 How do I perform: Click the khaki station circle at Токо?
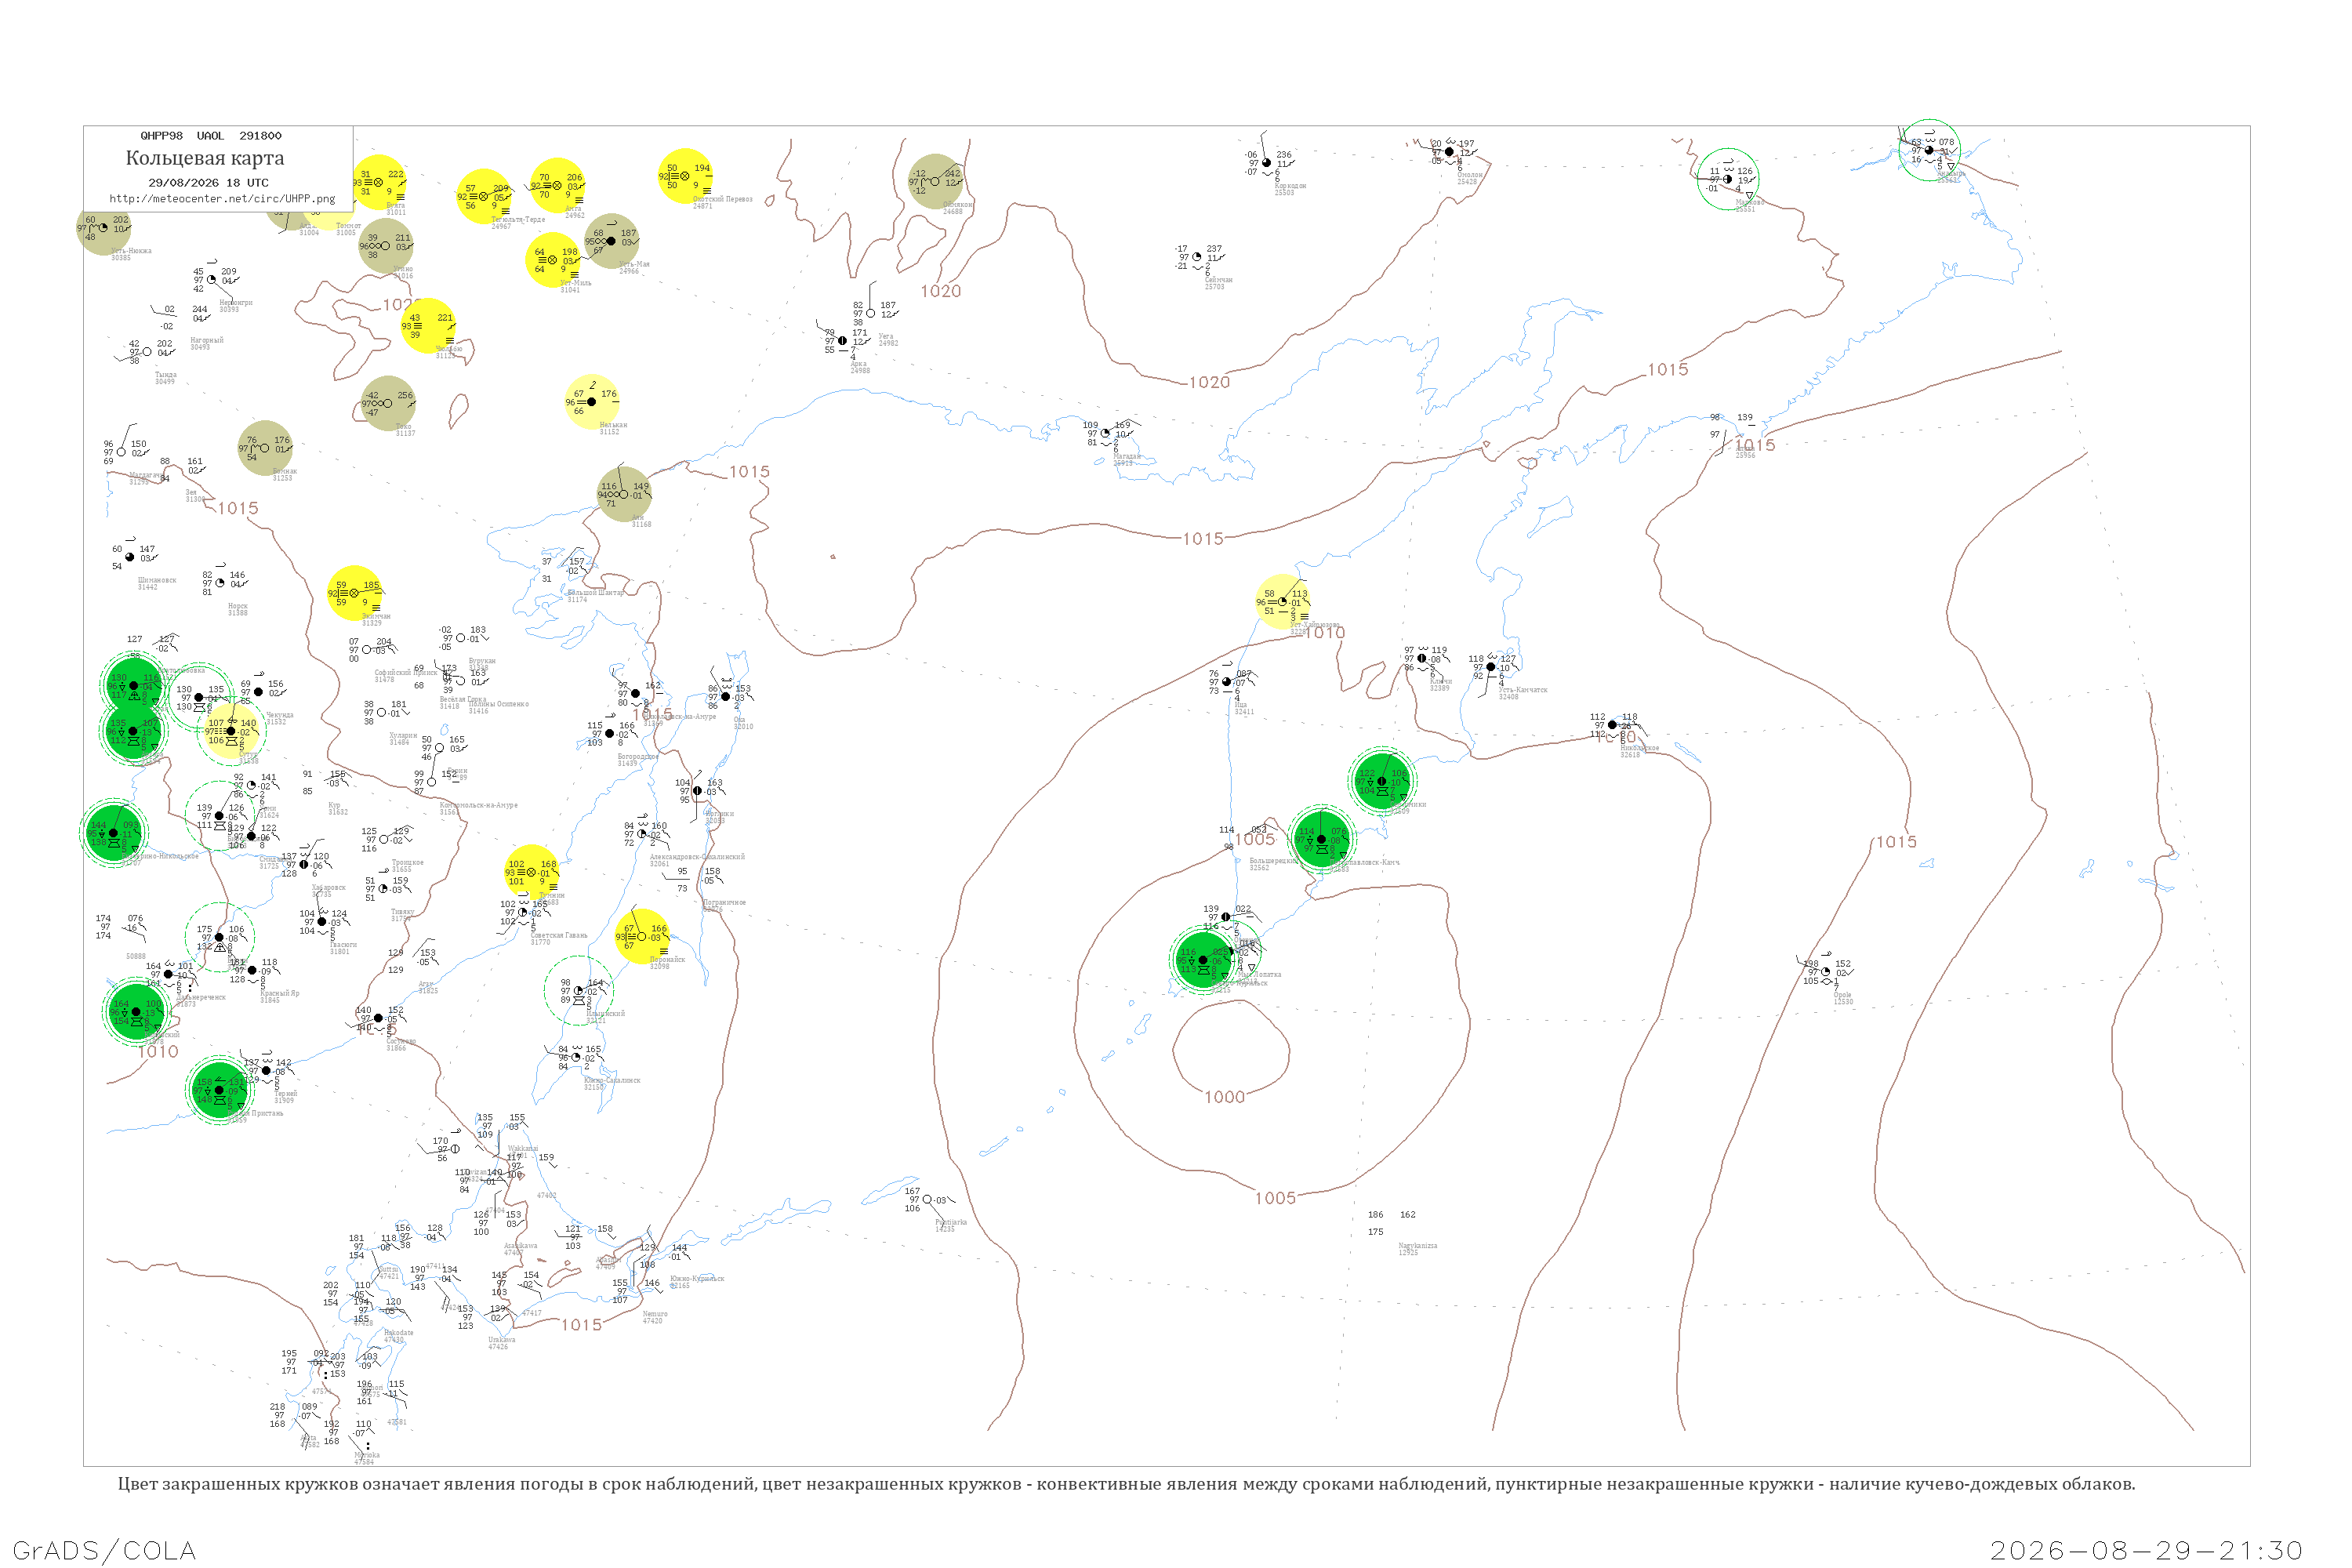[387, 403]
